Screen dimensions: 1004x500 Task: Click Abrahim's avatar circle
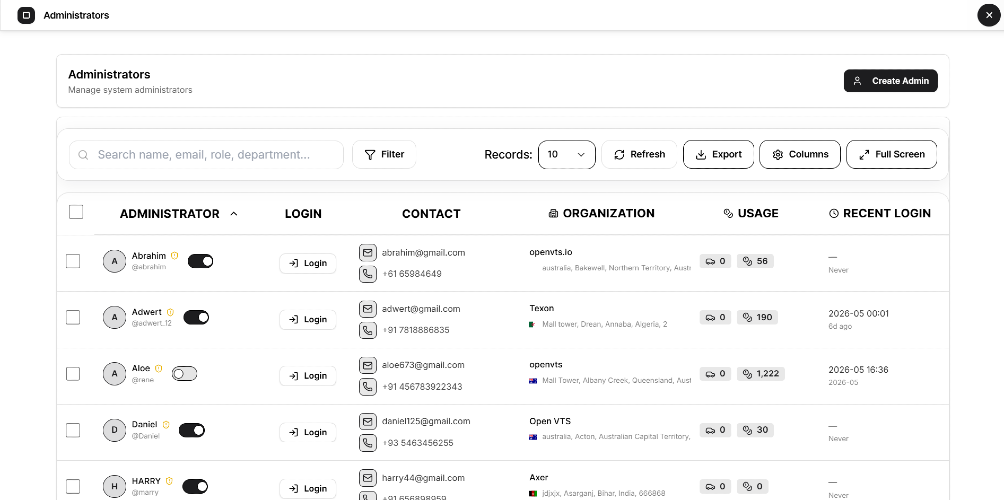115,261
